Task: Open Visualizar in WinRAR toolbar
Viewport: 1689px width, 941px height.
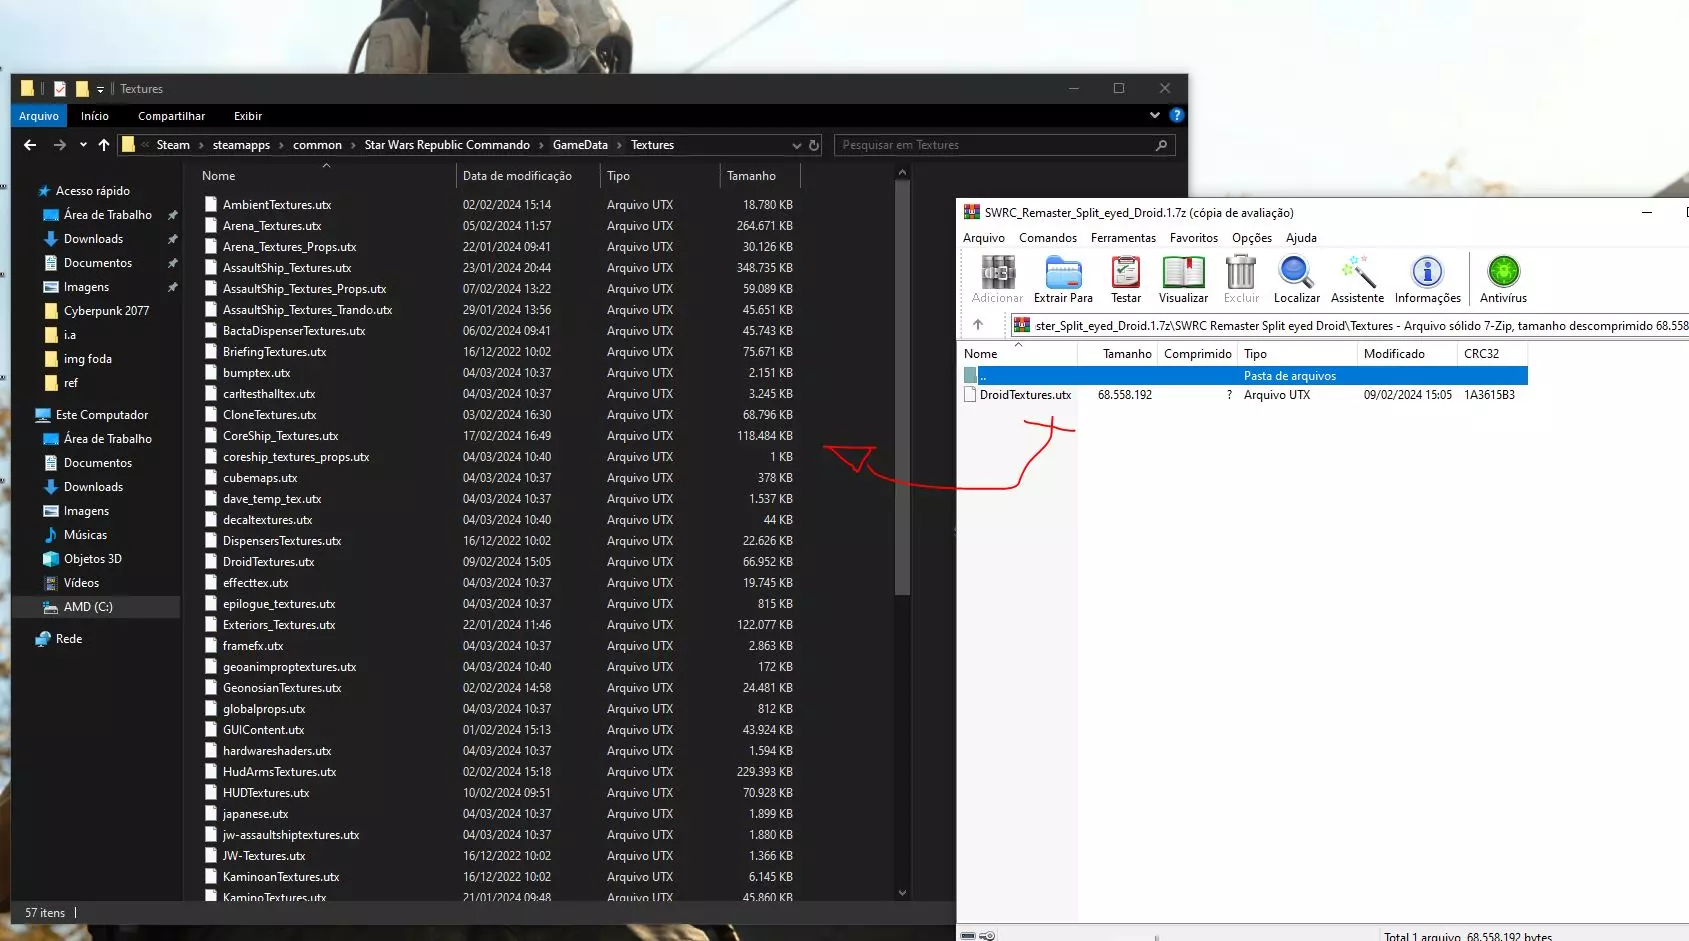Action: [x=1183, y=279]
